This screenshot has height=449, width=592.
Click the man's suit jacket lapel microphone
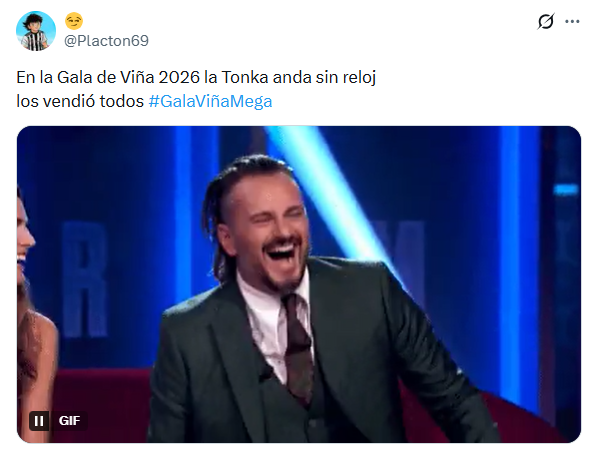click(x=266, y=373)
